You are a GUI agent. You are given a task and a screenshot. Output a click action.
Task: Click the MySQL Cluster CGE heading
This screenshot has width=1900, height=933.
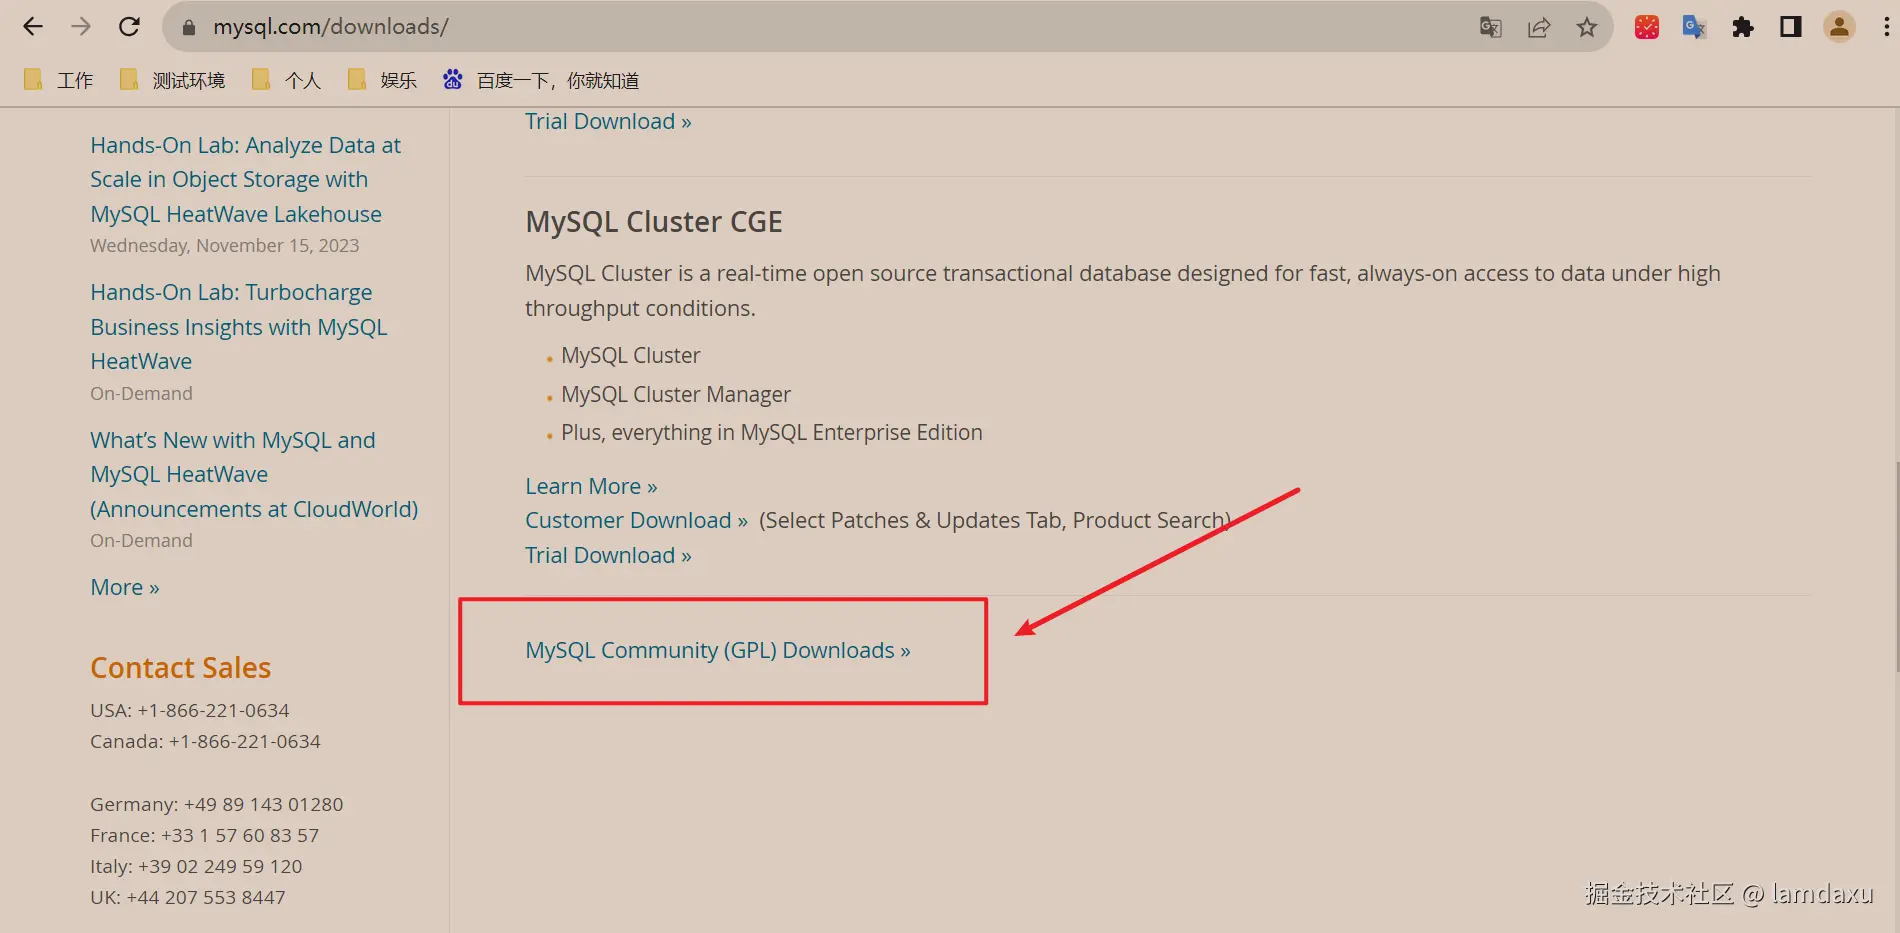(x=654, y=222)
